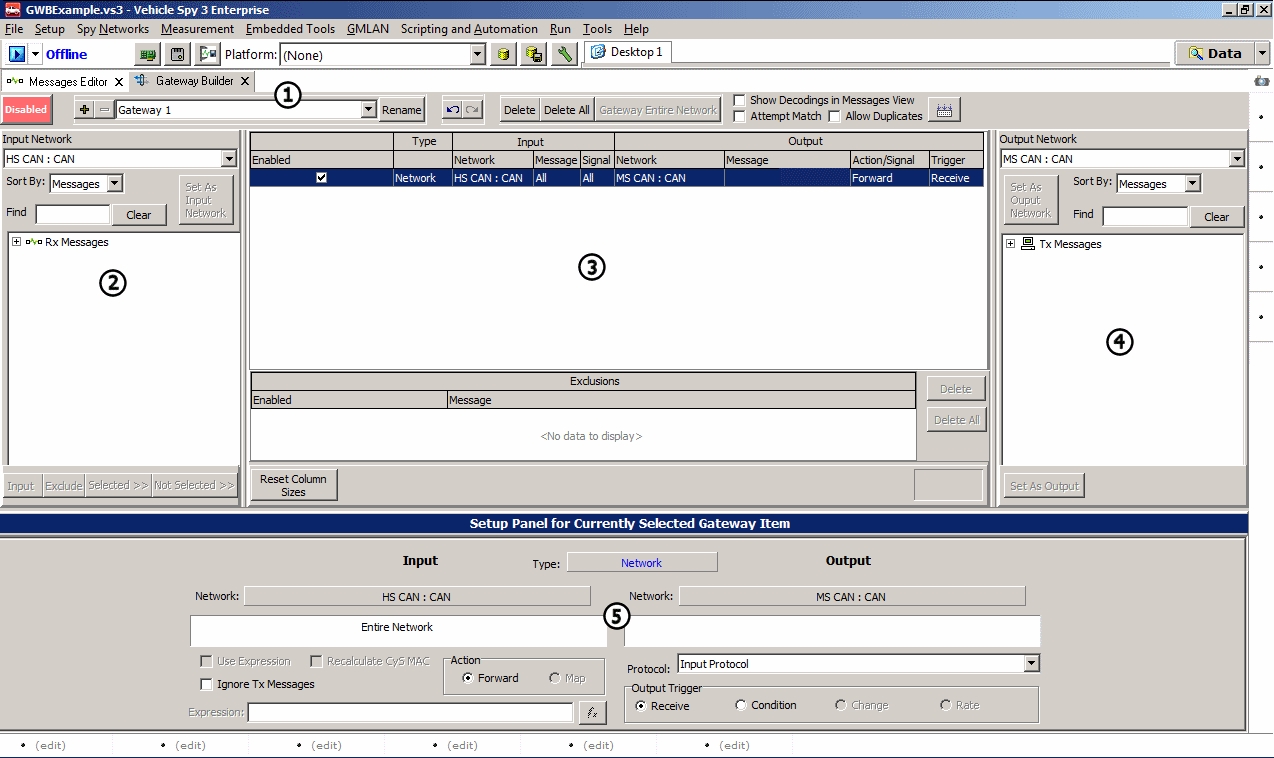Expand the Rx Messages tree node
The height and width of the screenshot is (758, 1274).
click(x=17, y=242)
